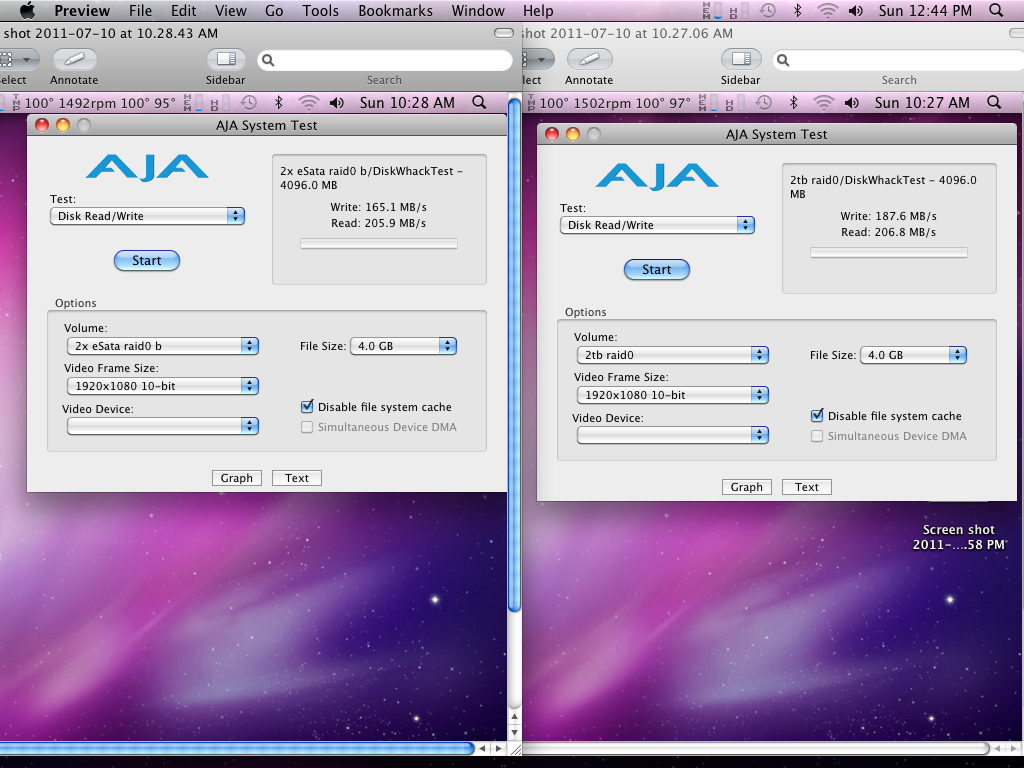This screenshot has height=768, width=1024.
Task: Click the Annotate pencil icon in the left Preview window
Action: coord(74,59)
